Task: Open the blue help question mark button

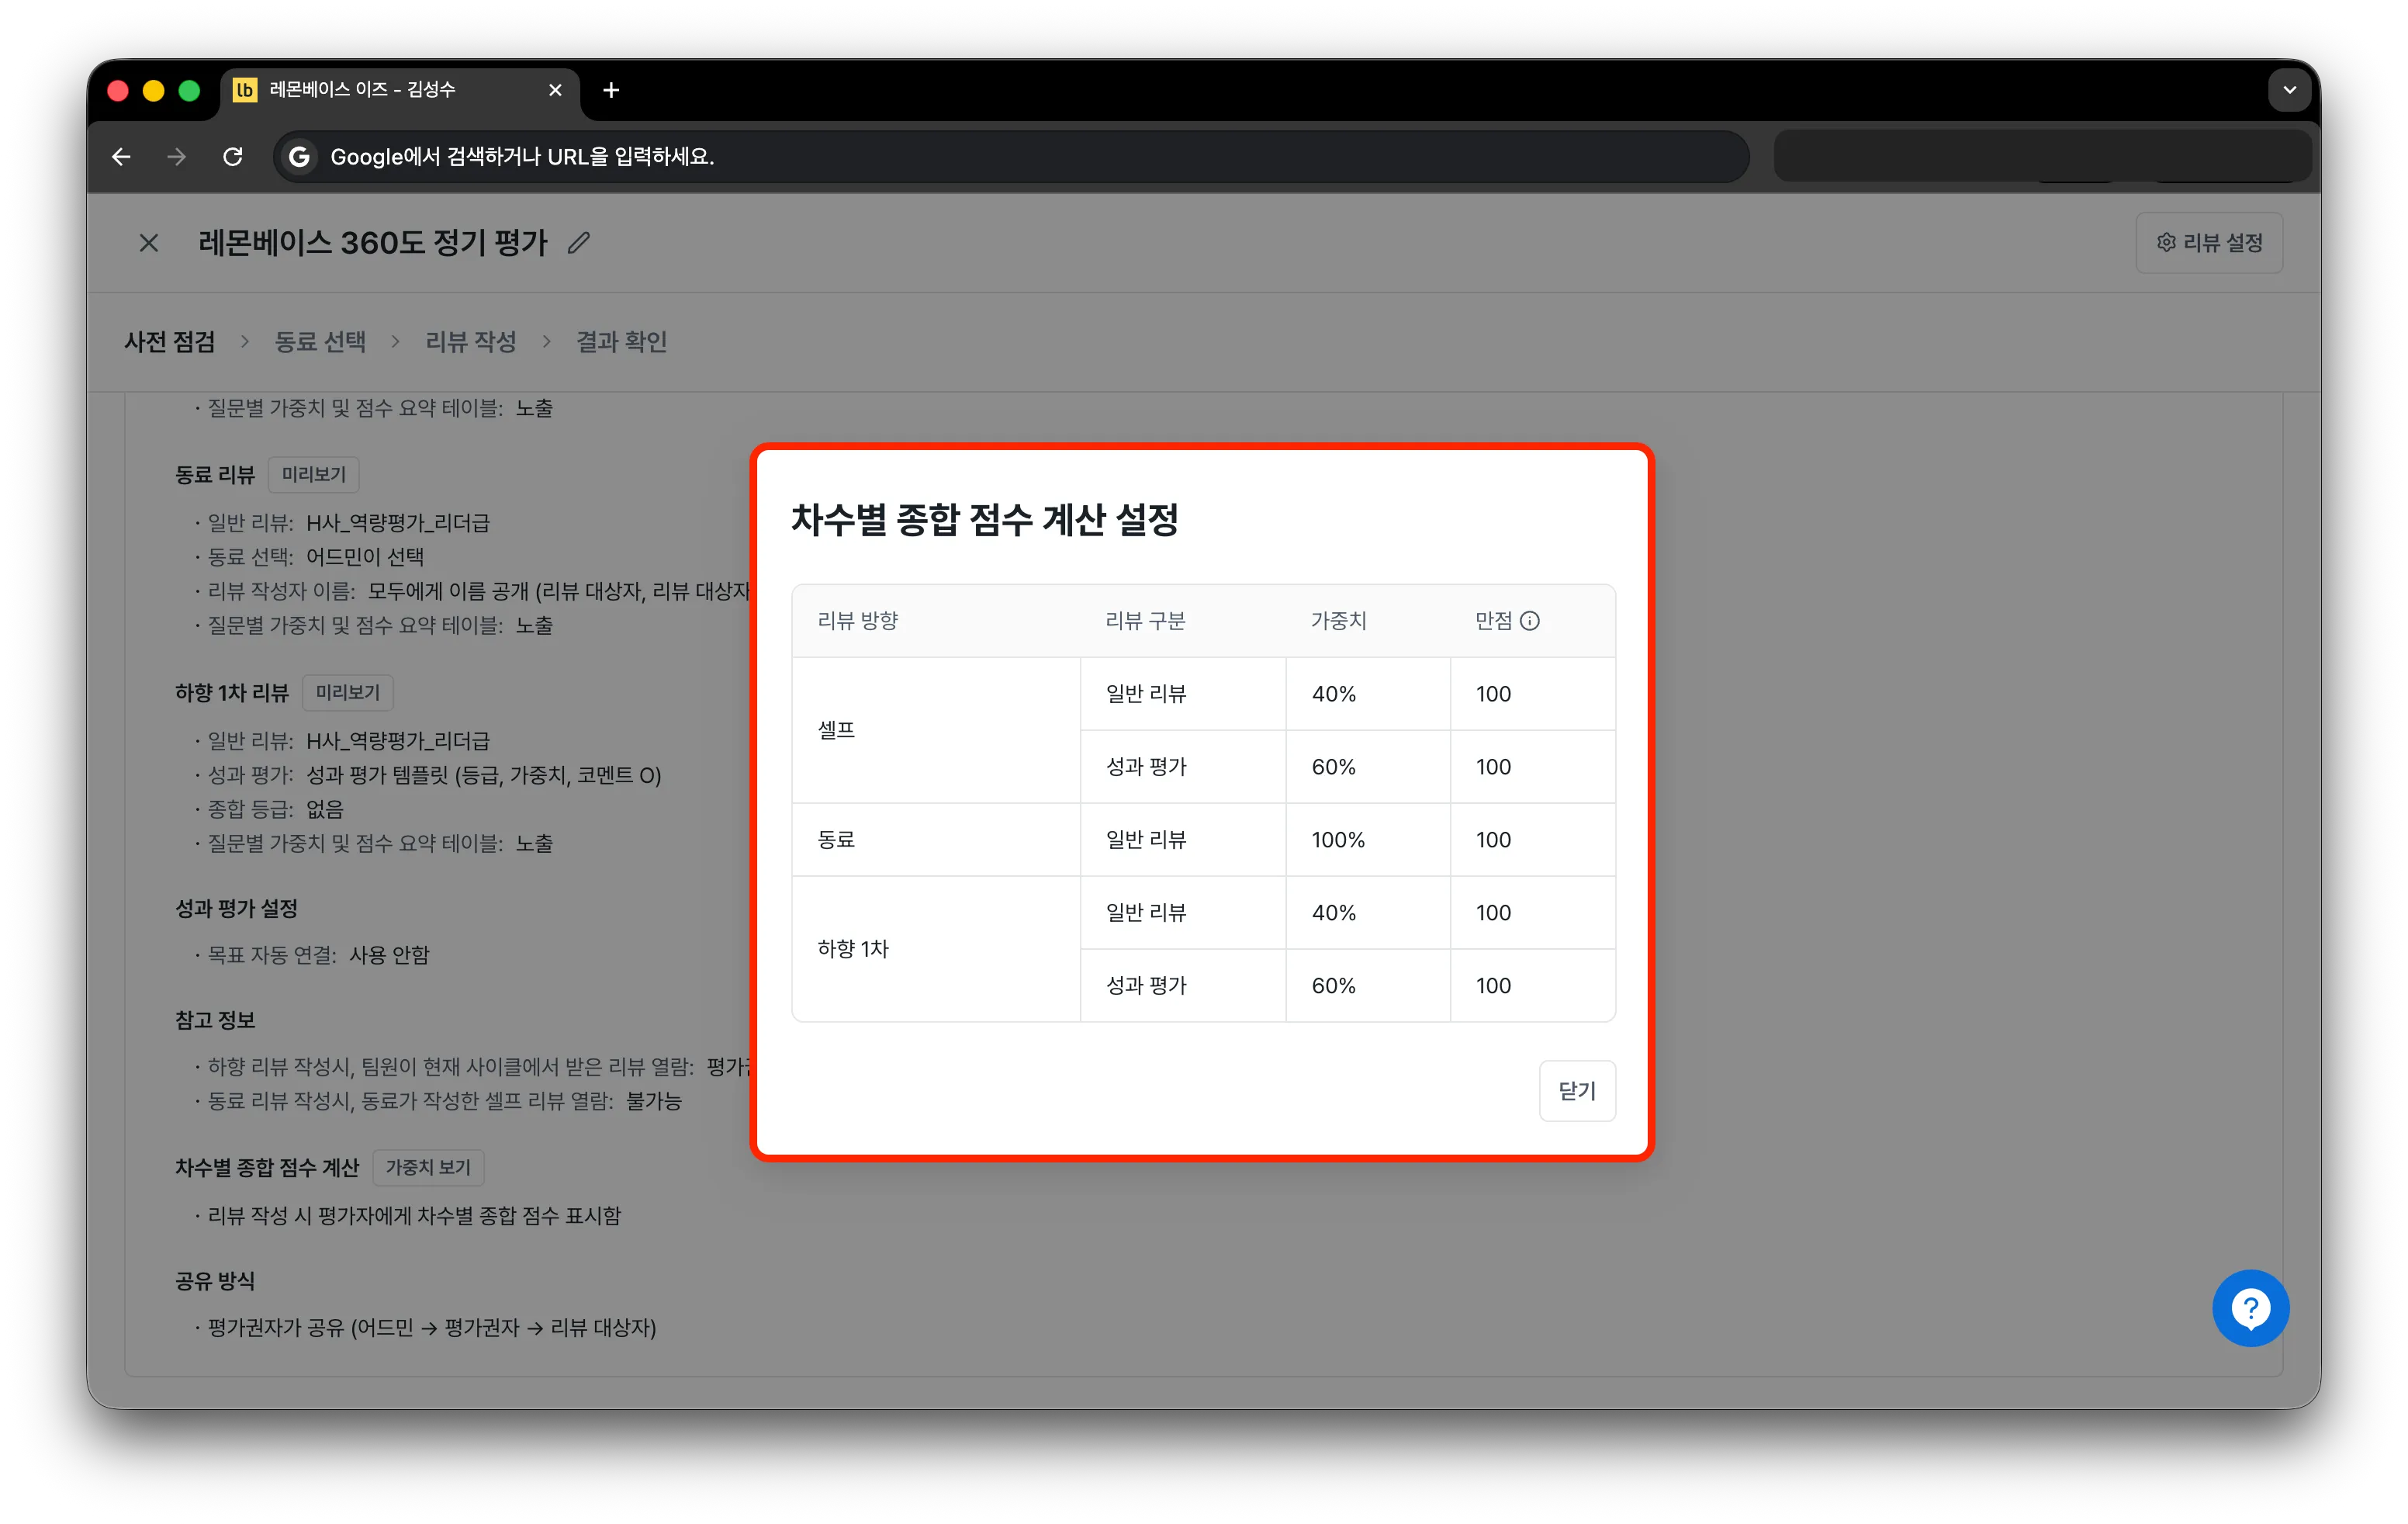Action: point(2250,1309)
